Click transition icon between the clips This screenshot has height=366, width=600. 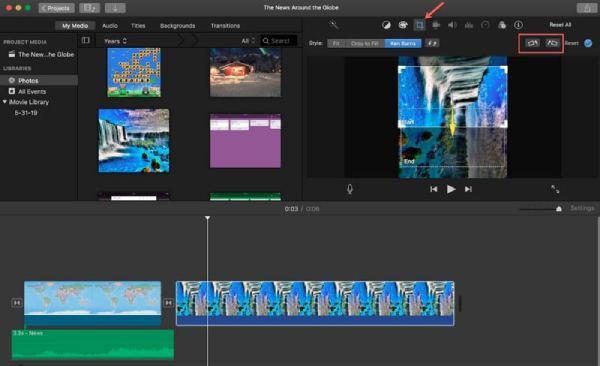[168, 303]
